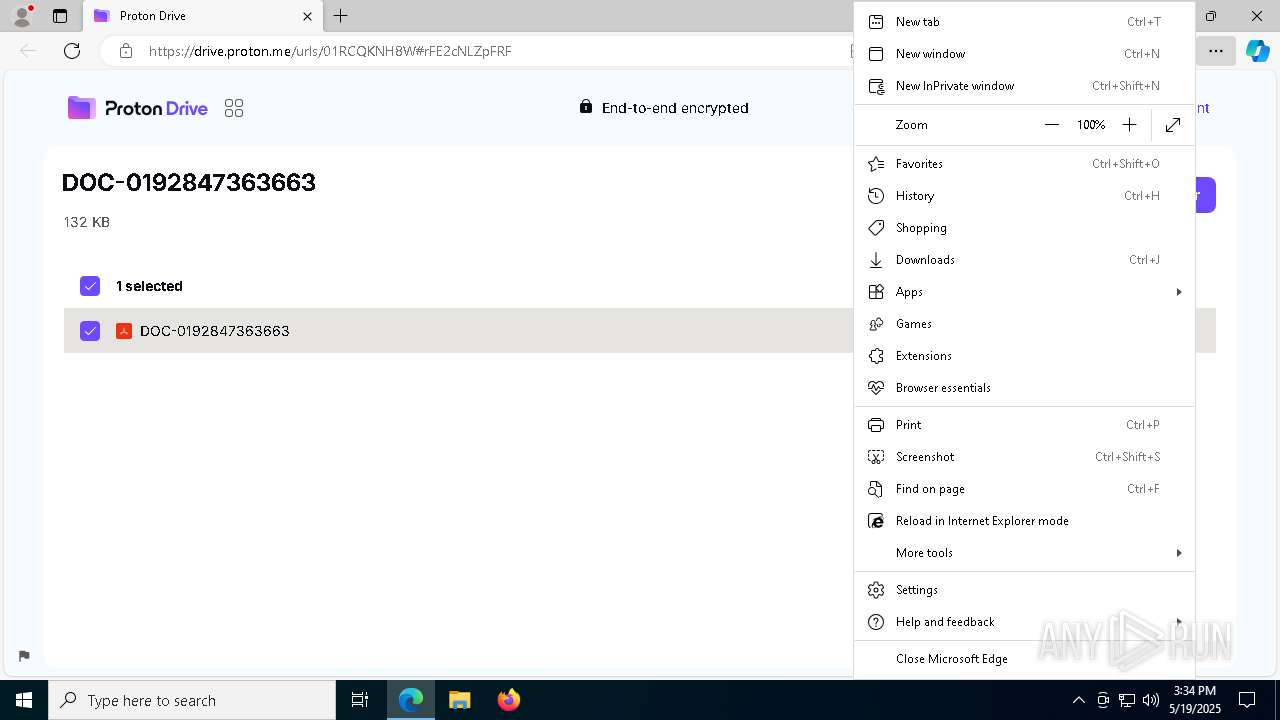This screenshot has width=1280, height=720.
Task: Uncheck the DOC-0192847363663 file checkbox
Action: [90, 331]
